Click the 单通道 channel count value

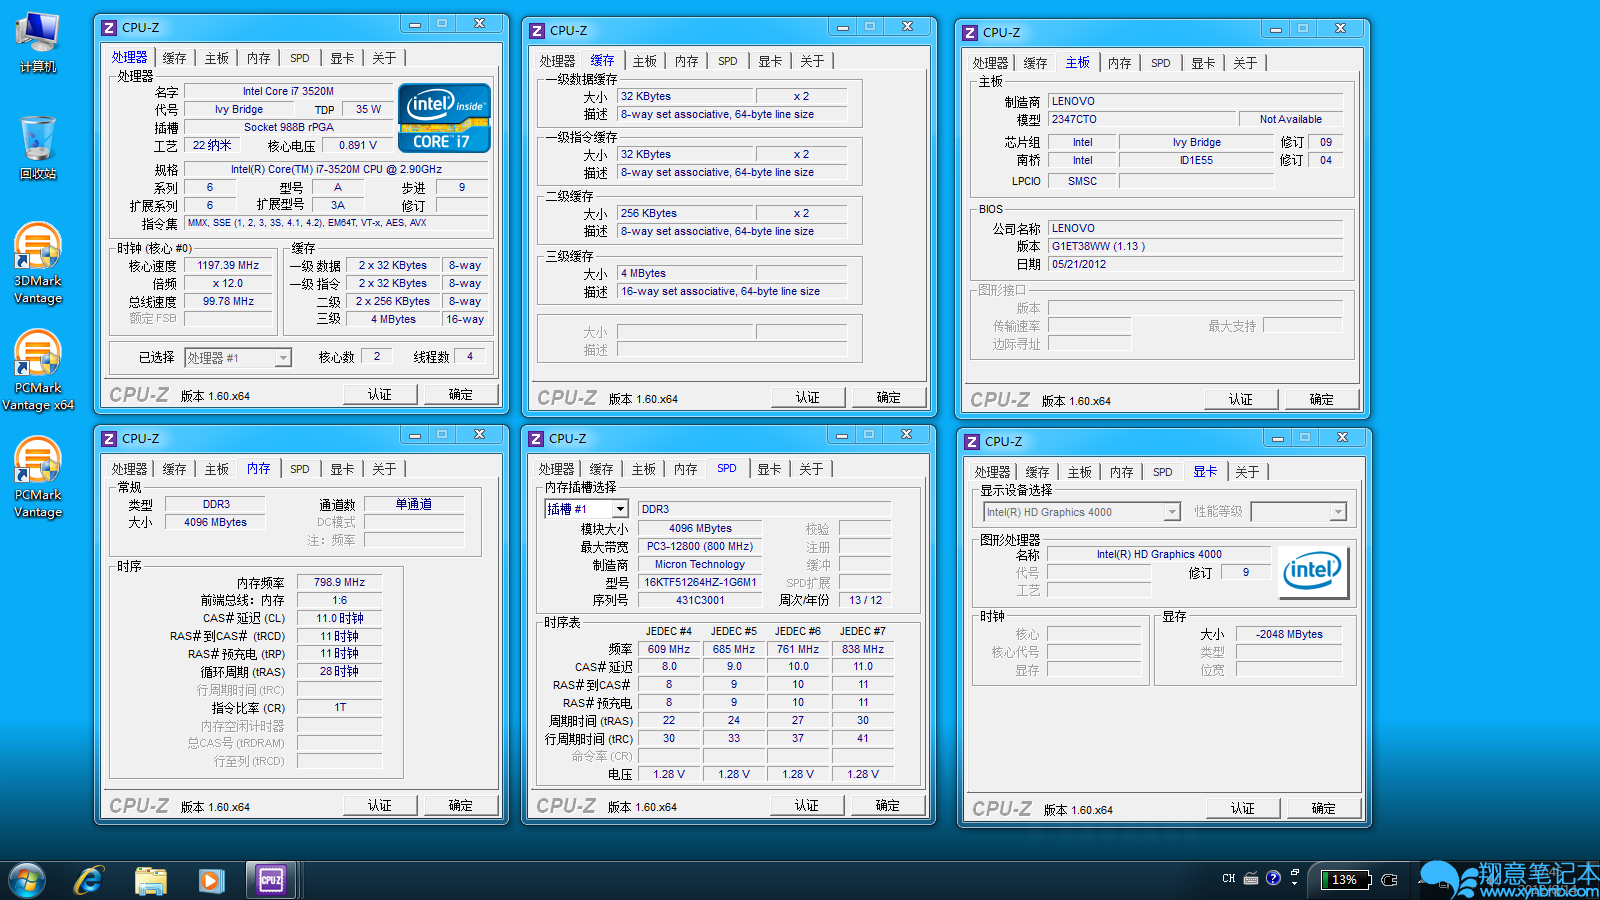pos(414,504)
